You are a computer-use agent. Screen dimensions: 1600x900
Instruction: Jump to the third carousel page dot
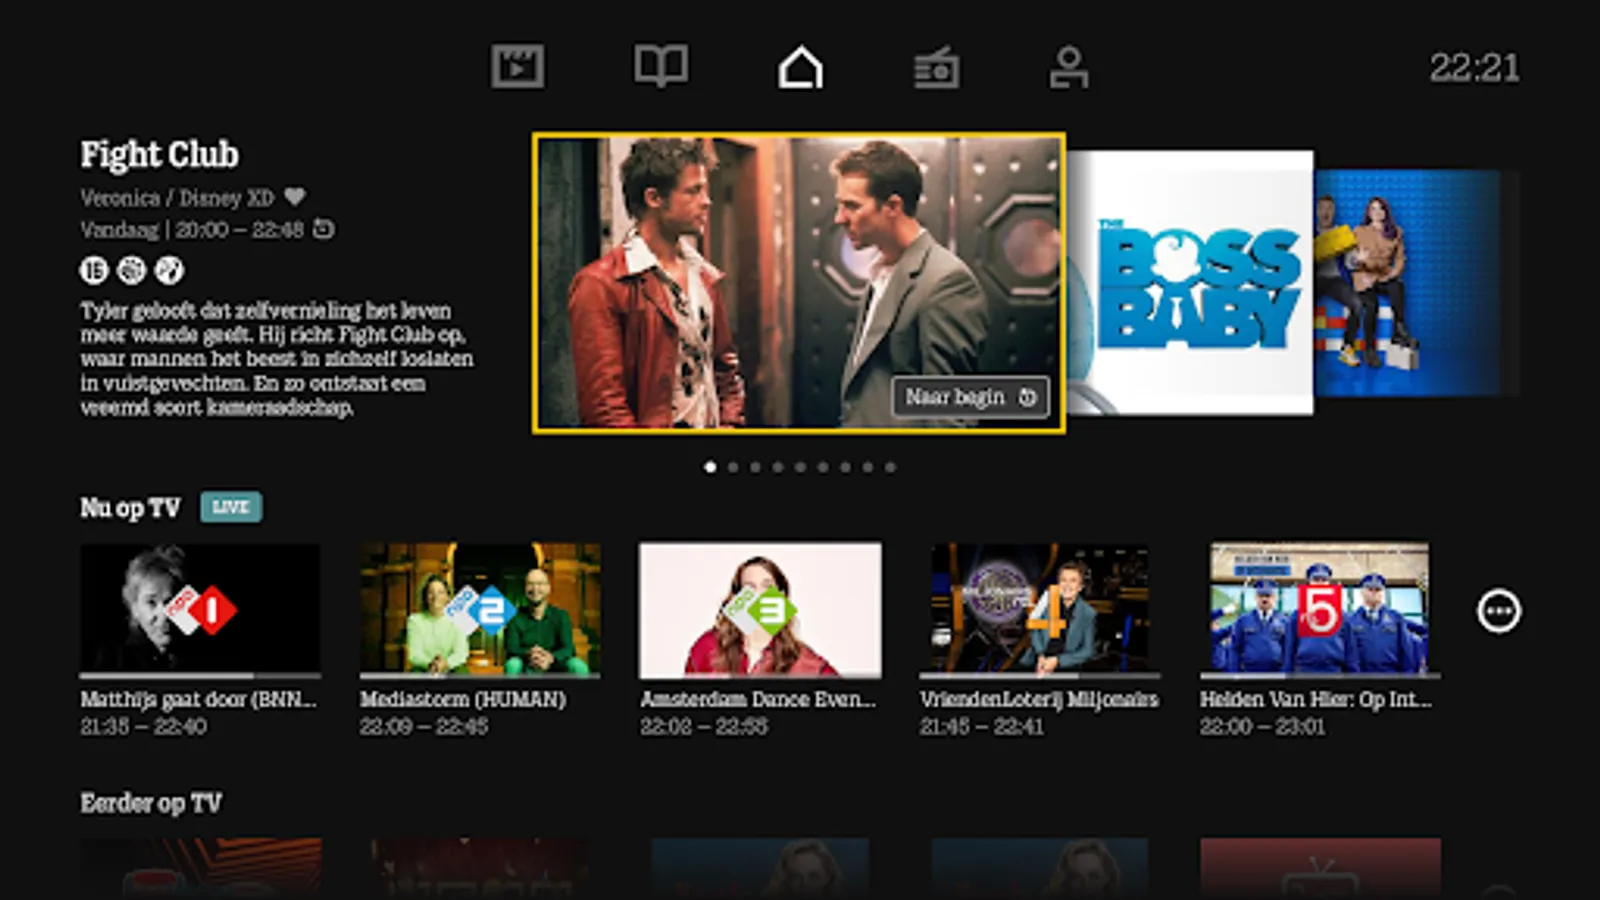755,467
